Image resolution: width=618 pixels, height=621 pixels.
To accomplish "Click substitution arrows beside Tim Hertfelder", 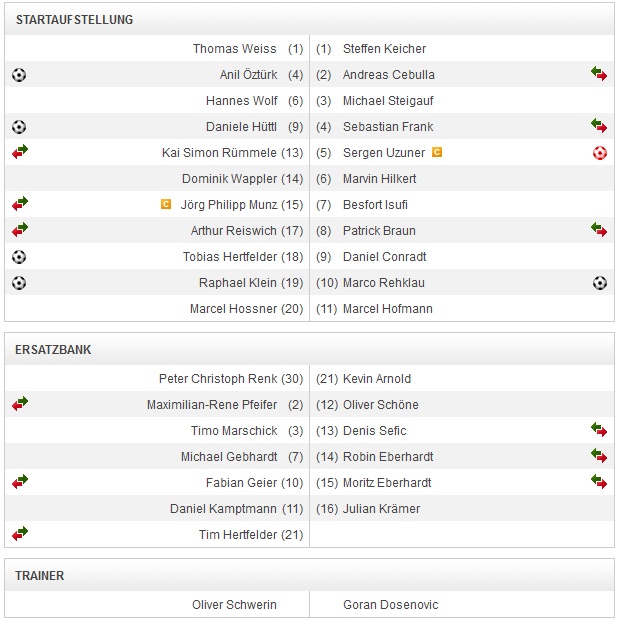I will pyautogui.click(x=20, y=534).
